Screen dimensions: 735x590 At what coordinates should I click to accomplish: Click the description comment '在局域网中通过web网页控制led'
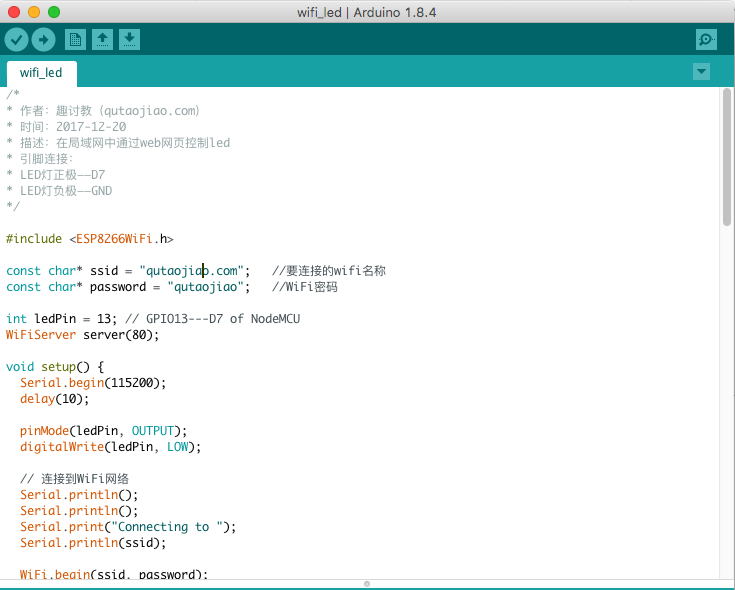[x=143, y=143]
